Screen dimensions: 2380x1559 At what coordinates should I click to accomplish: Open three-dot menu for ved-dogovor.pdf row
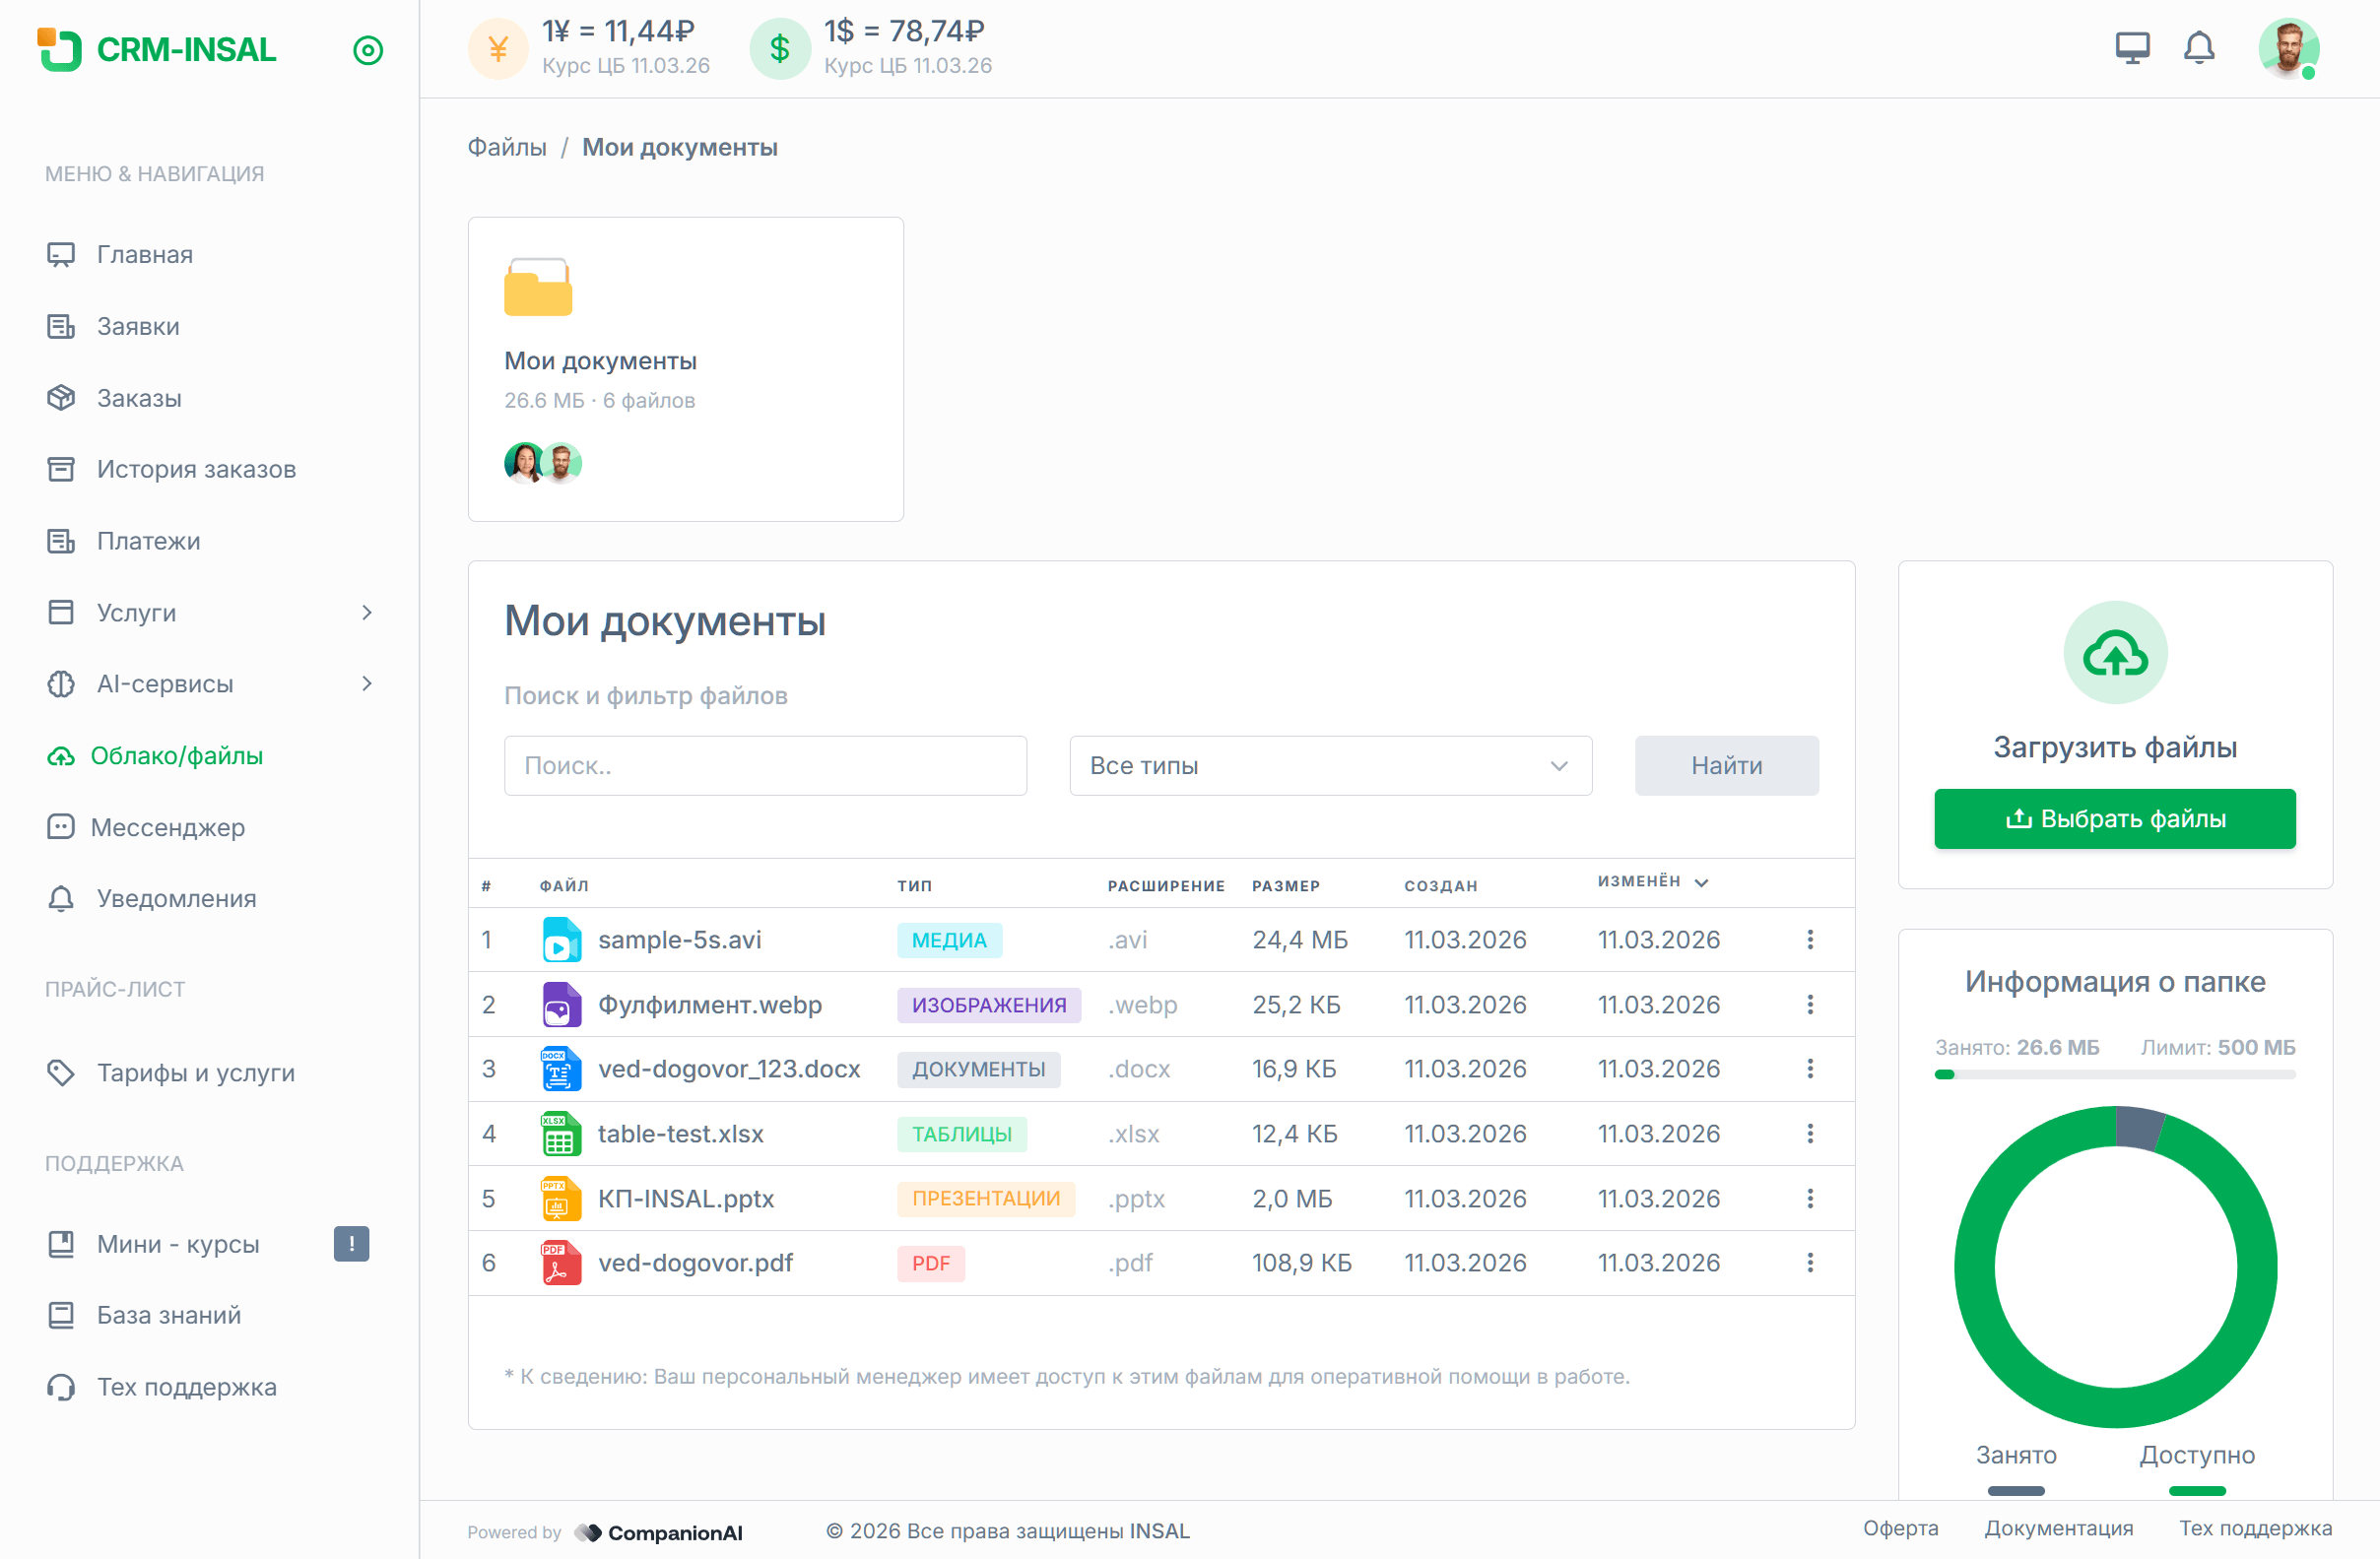point(1809,1262)
